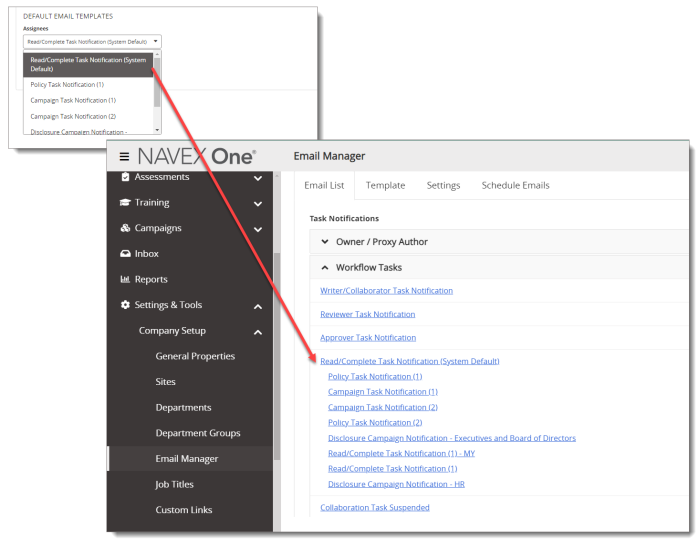Open Departments under Company Setup
Viewport: 699px width, 544px height.
click(x=183, y=408)
